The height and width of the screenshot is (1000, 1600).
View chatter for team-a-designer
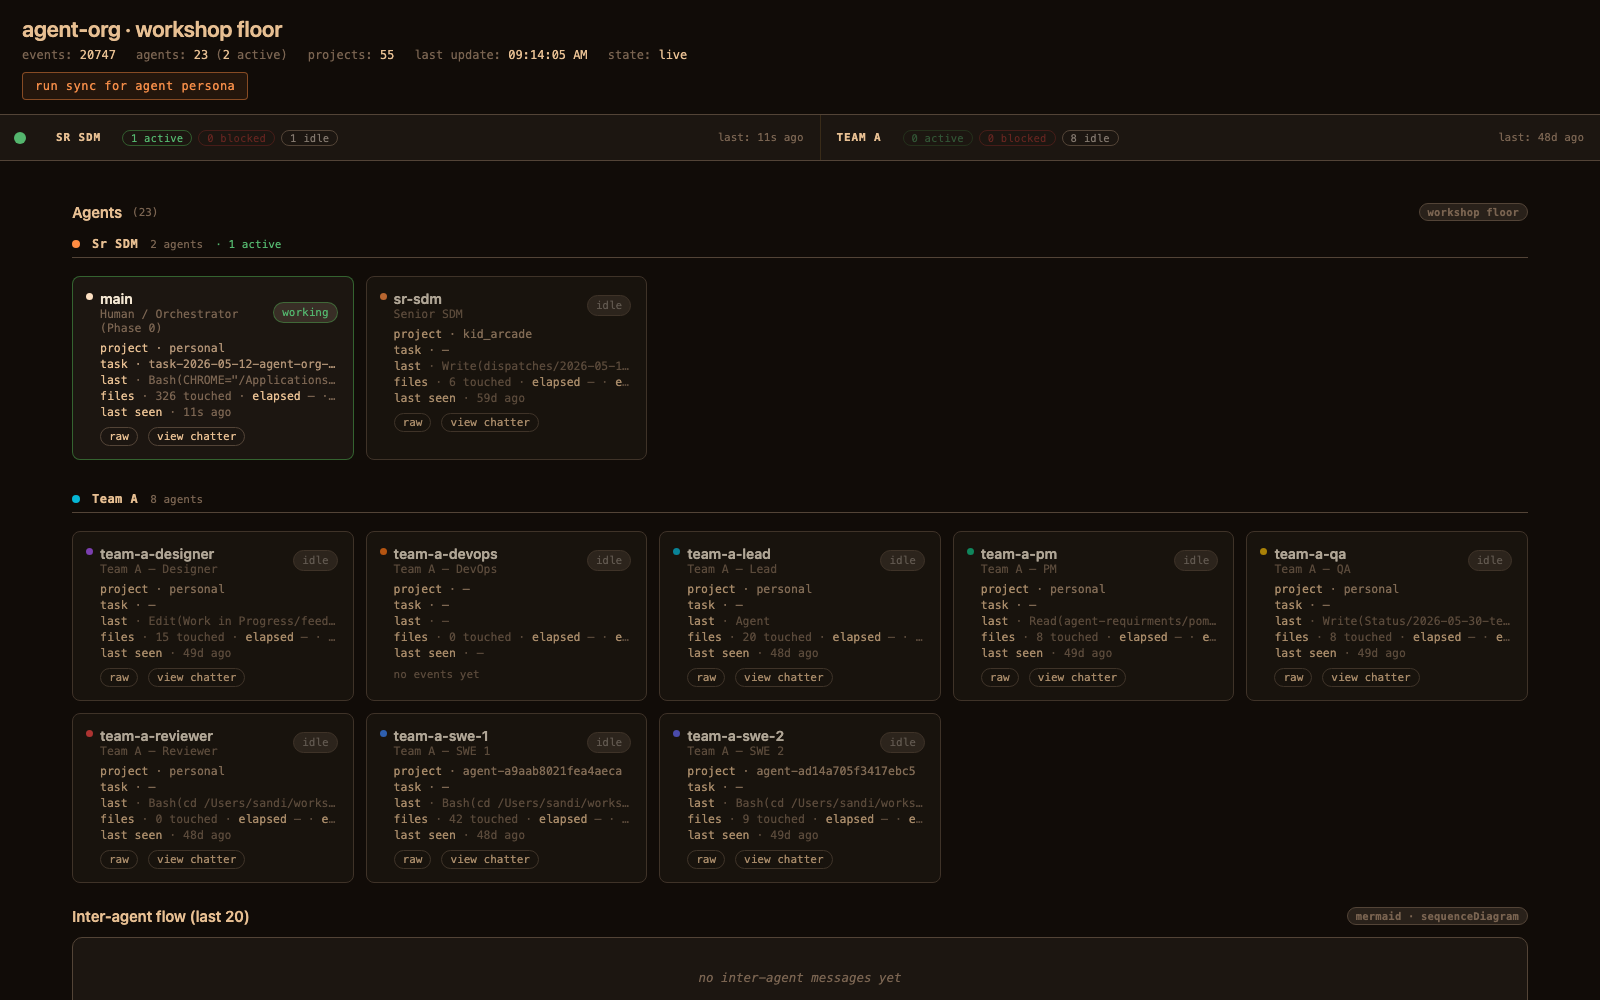point(197,677)
